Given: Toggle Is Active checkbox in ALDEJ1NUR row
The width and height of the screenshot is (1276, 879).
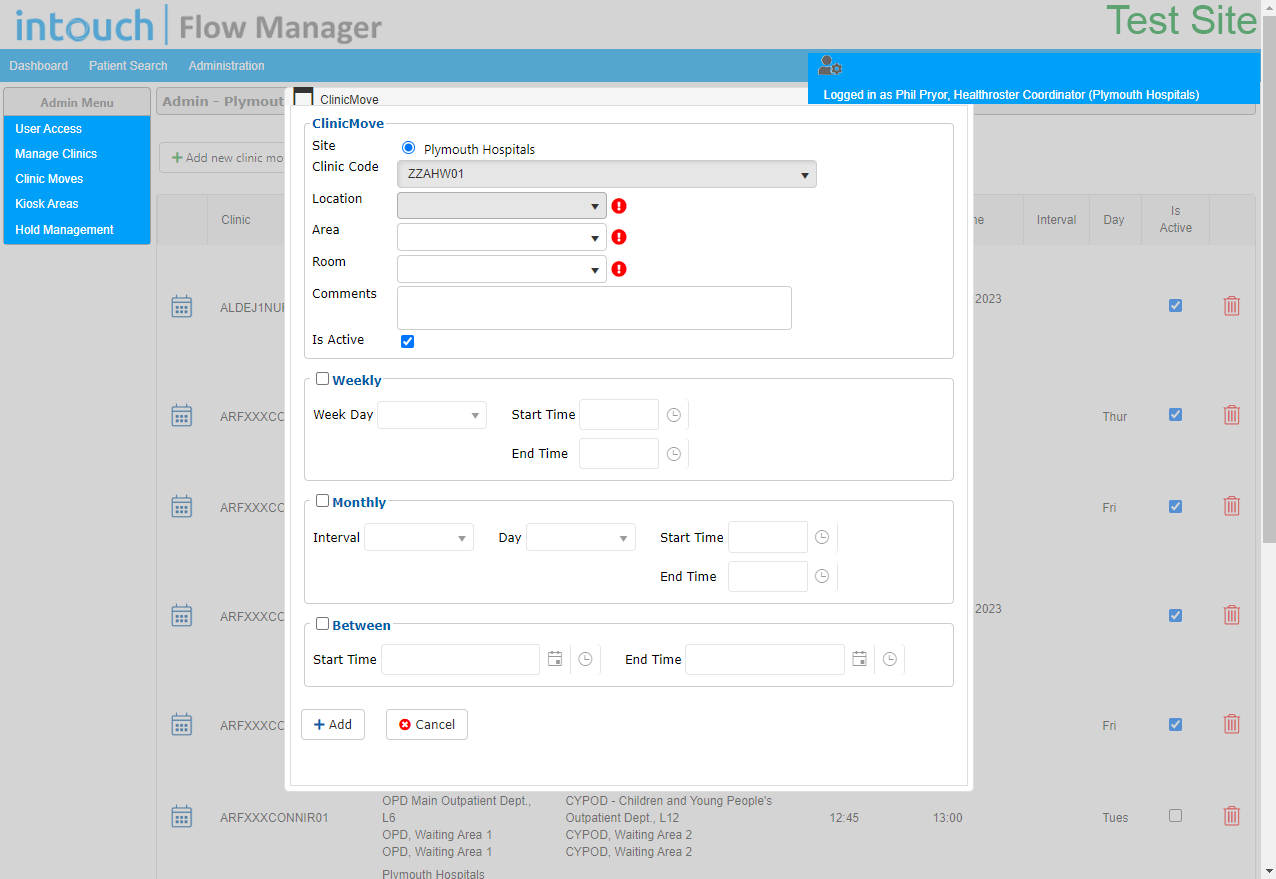Looking at the screenshot, I should 1175,306.
